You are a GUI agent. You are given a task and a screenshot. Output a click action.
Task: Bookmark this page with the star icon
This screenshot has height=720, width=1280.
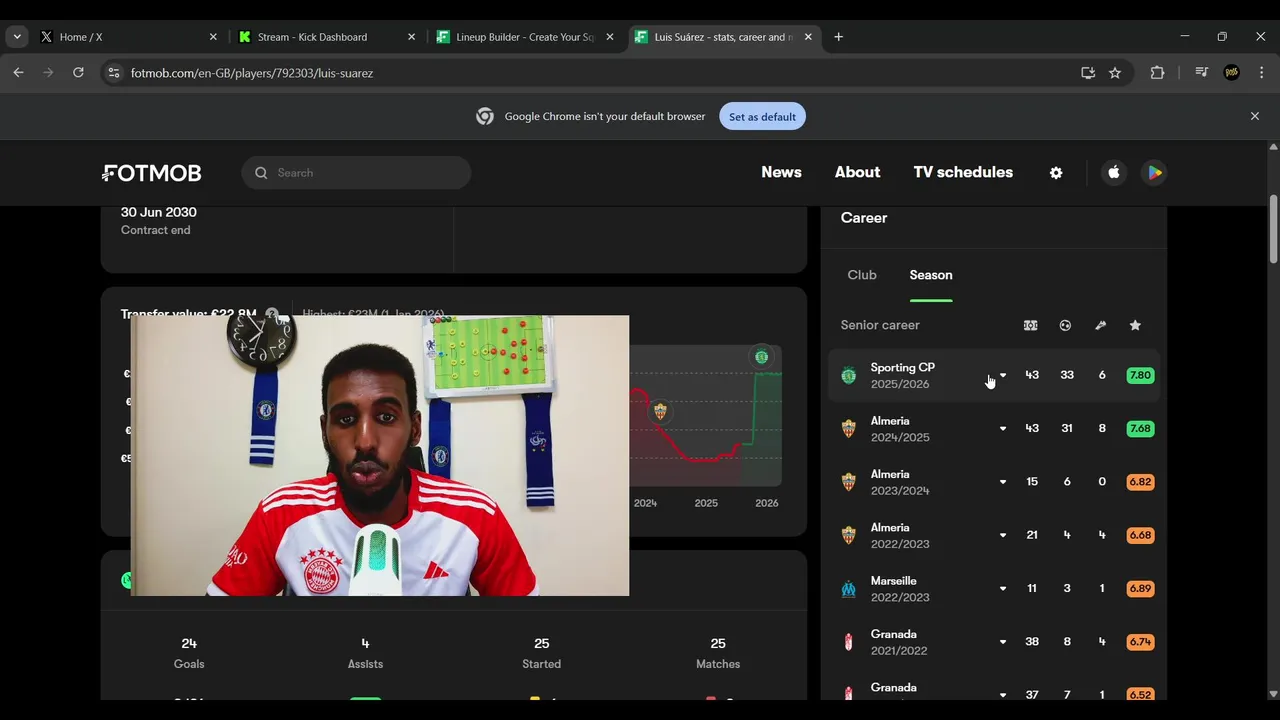point(1115,73)
